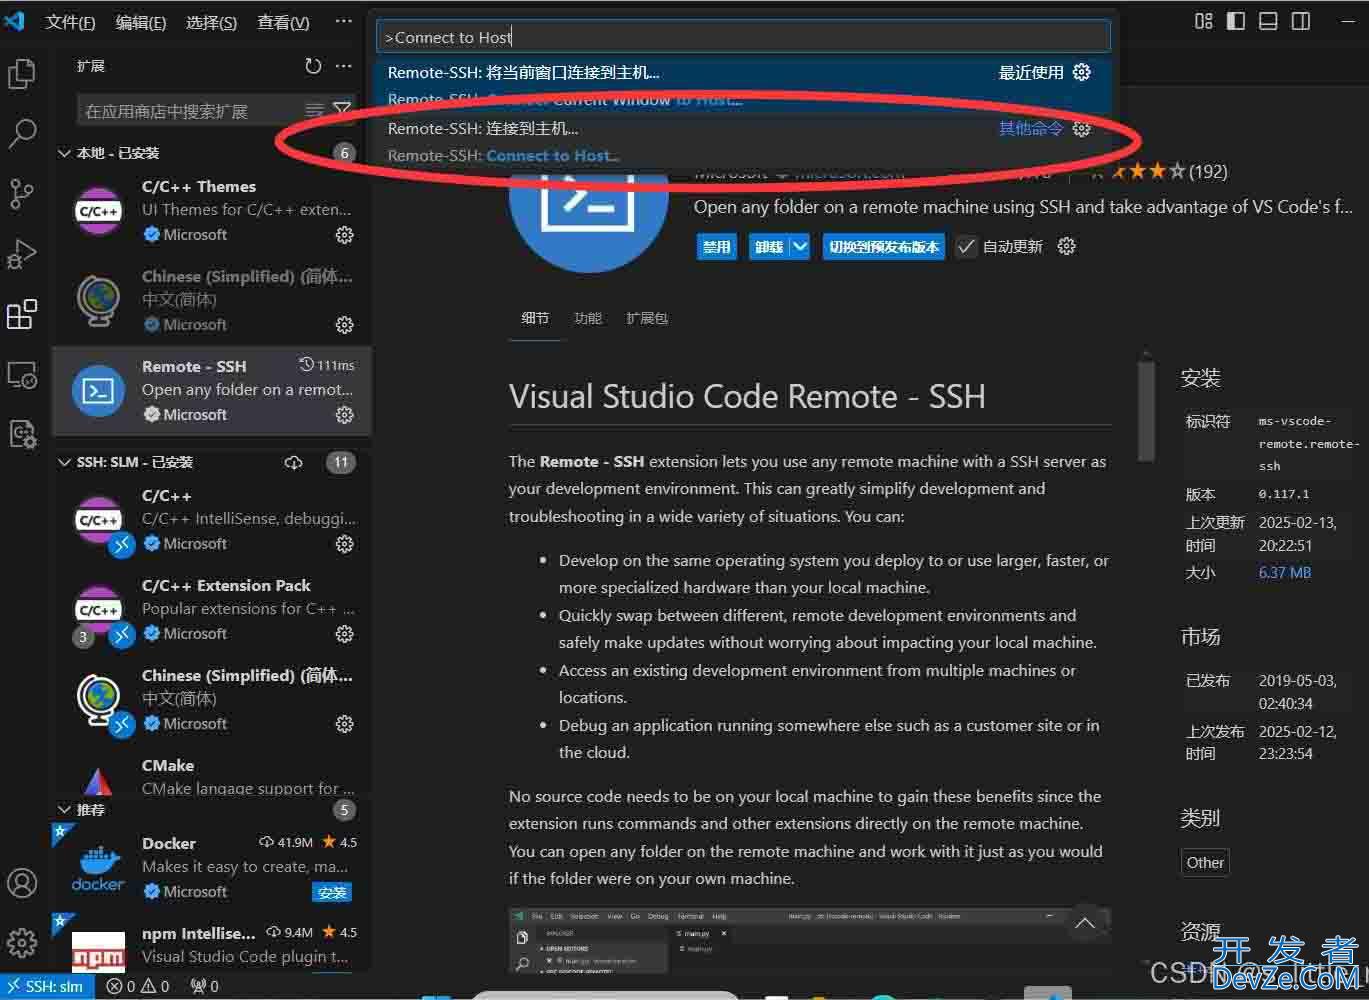Manage Remote - SSH extension gear in list
This screenshot has width=1369, height=1000.
(345, 415)
